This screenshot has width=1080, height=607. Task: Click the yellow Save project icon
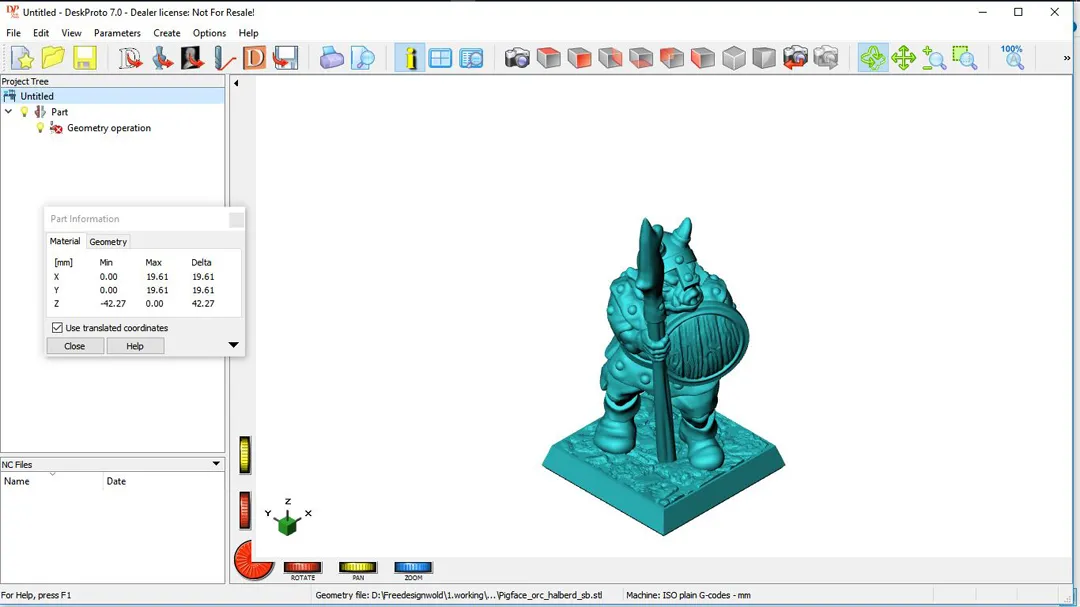tap(84, 58)
